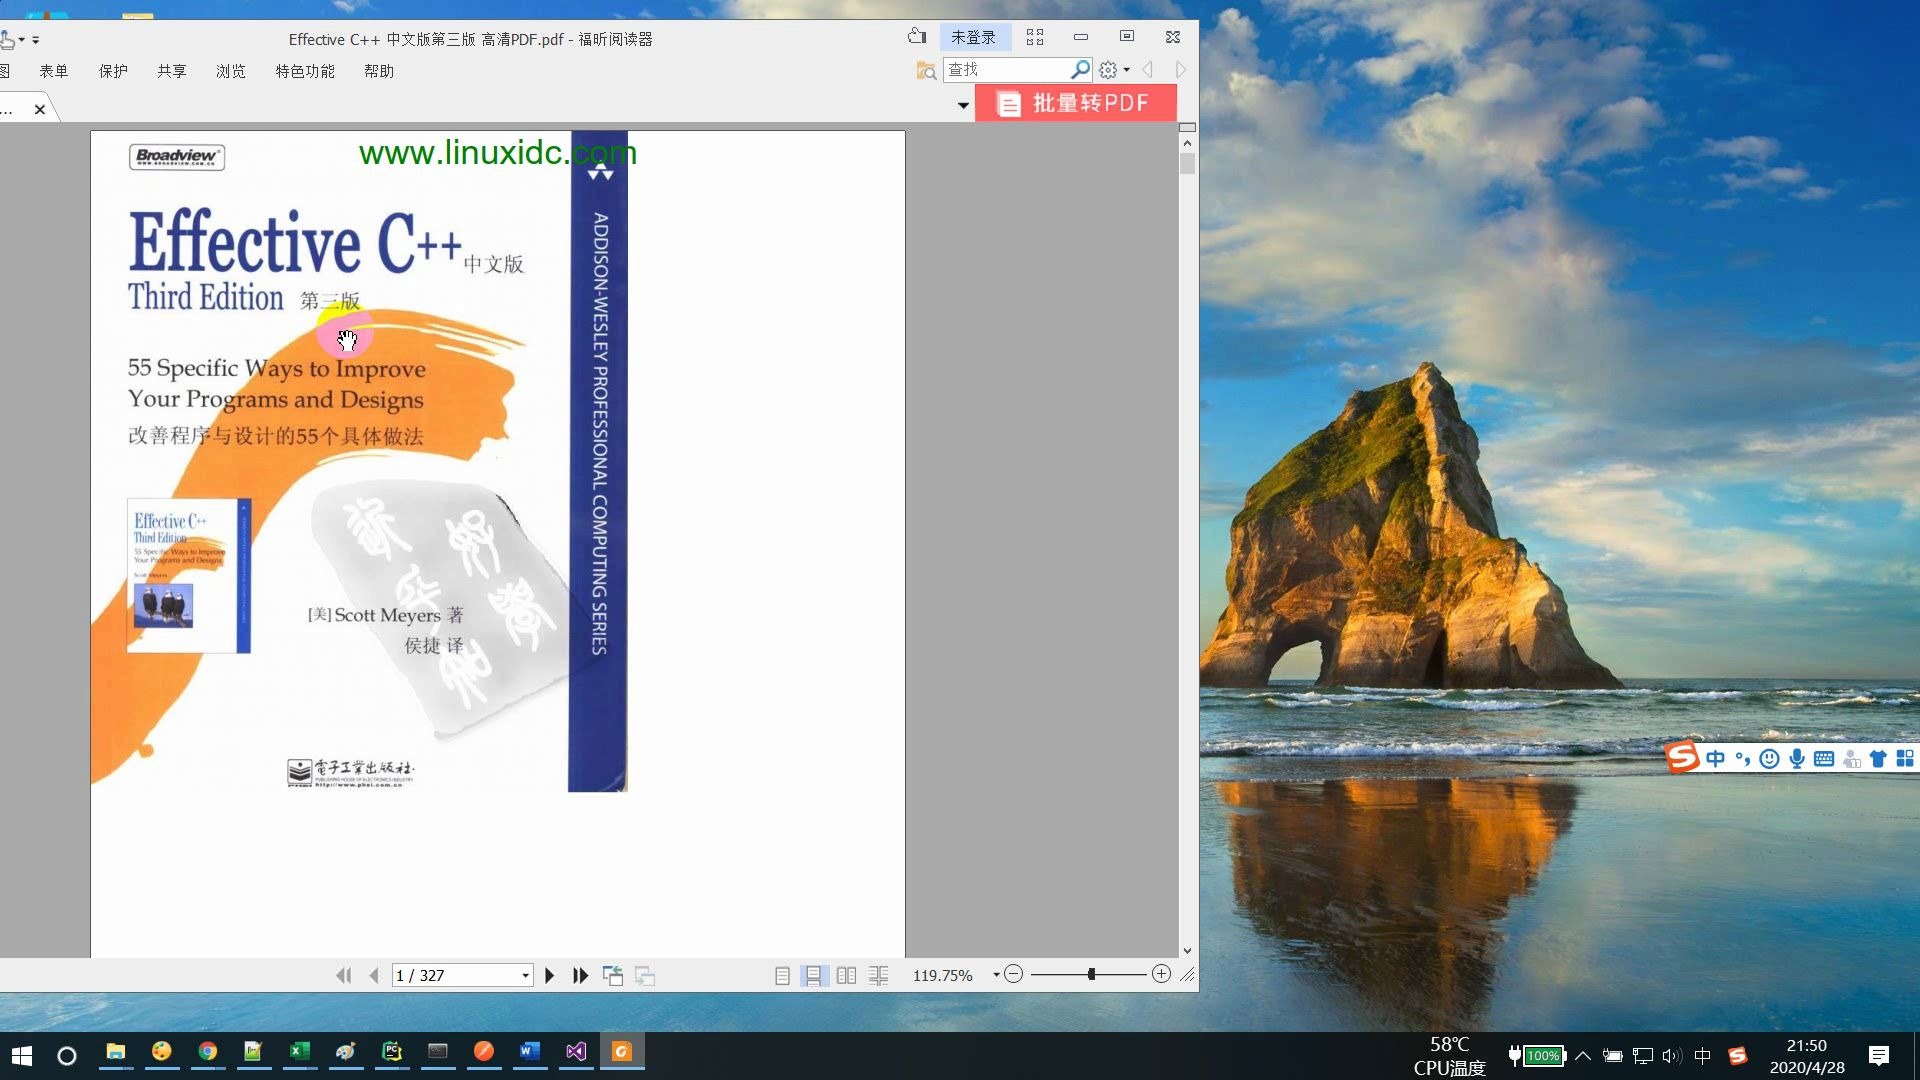Image resolution: width=1920 pixels, height=1080 pixels.
Task: Open the 浏览 menu
Action: click(231, 71)
